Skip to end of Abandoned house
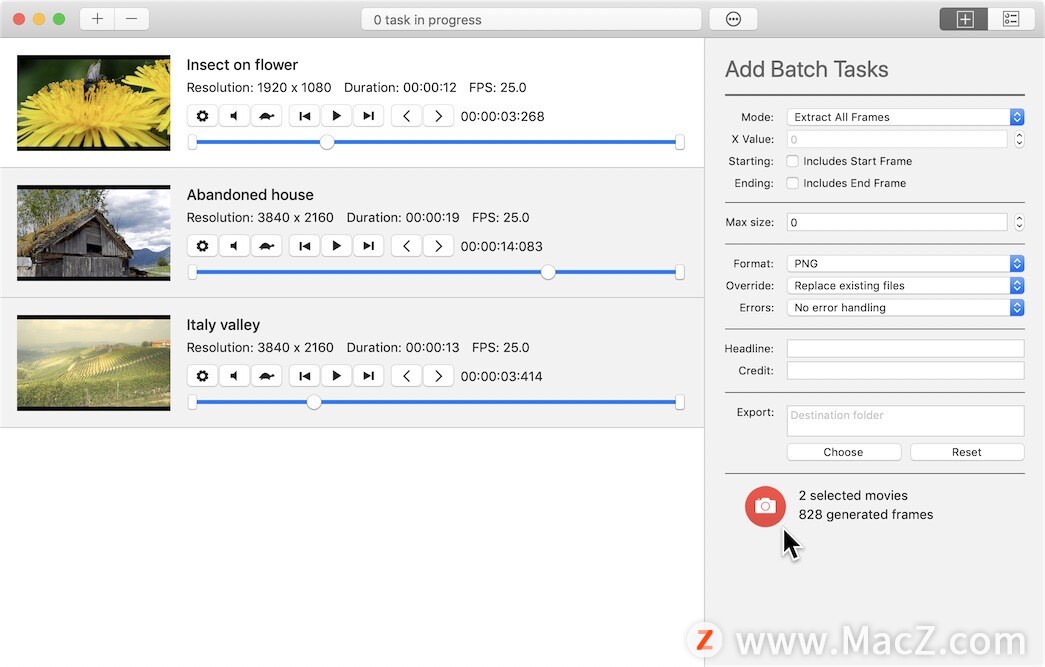1045x667 pixels. tap(369, 246)
